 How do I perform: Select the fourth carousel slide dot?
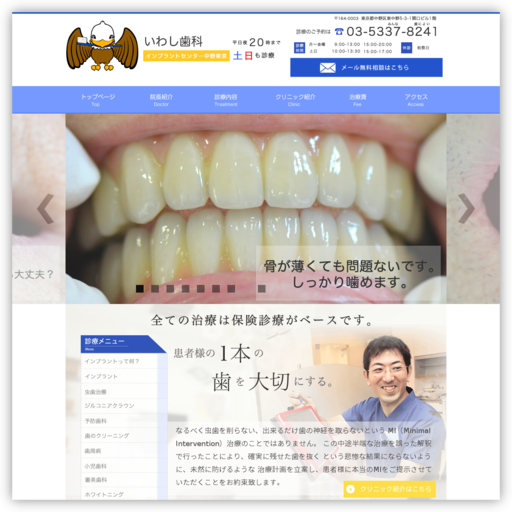(x=186, y=289)
